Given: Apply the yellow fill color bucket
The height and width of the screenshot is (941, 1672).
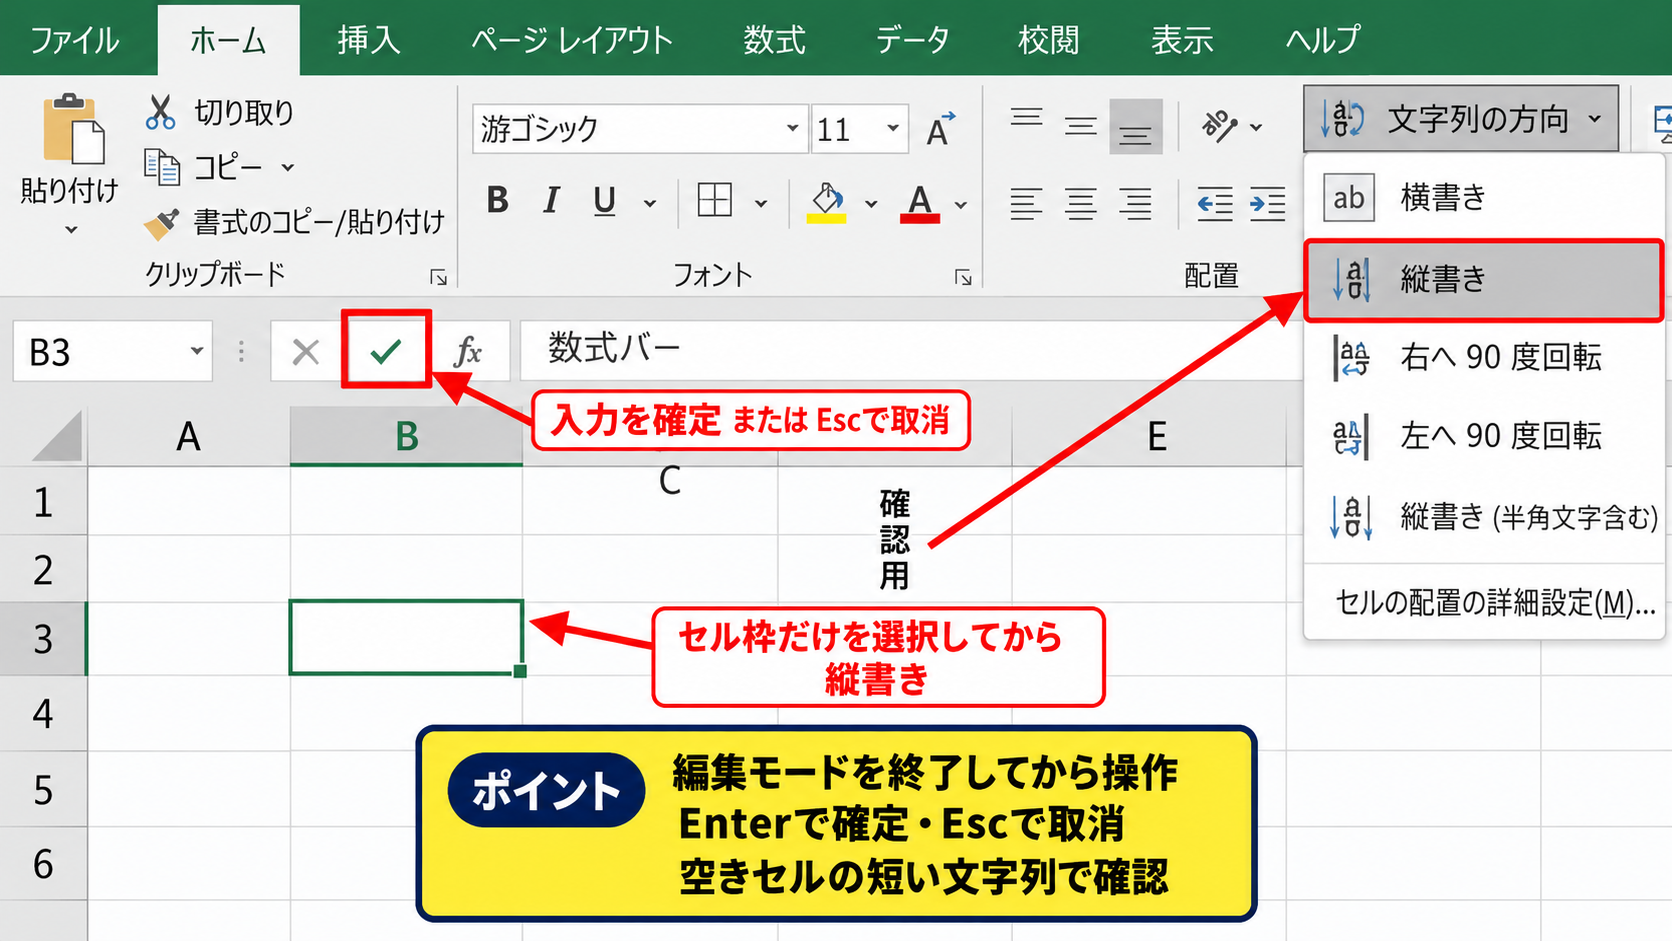Looking at the screenshot, I should pos(827,203).
